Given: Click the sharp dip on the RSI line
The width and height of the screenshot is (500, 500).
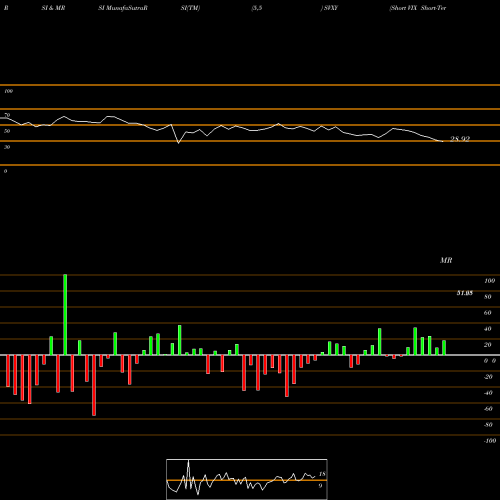Looking at the screenshot, I should [178, 143].
